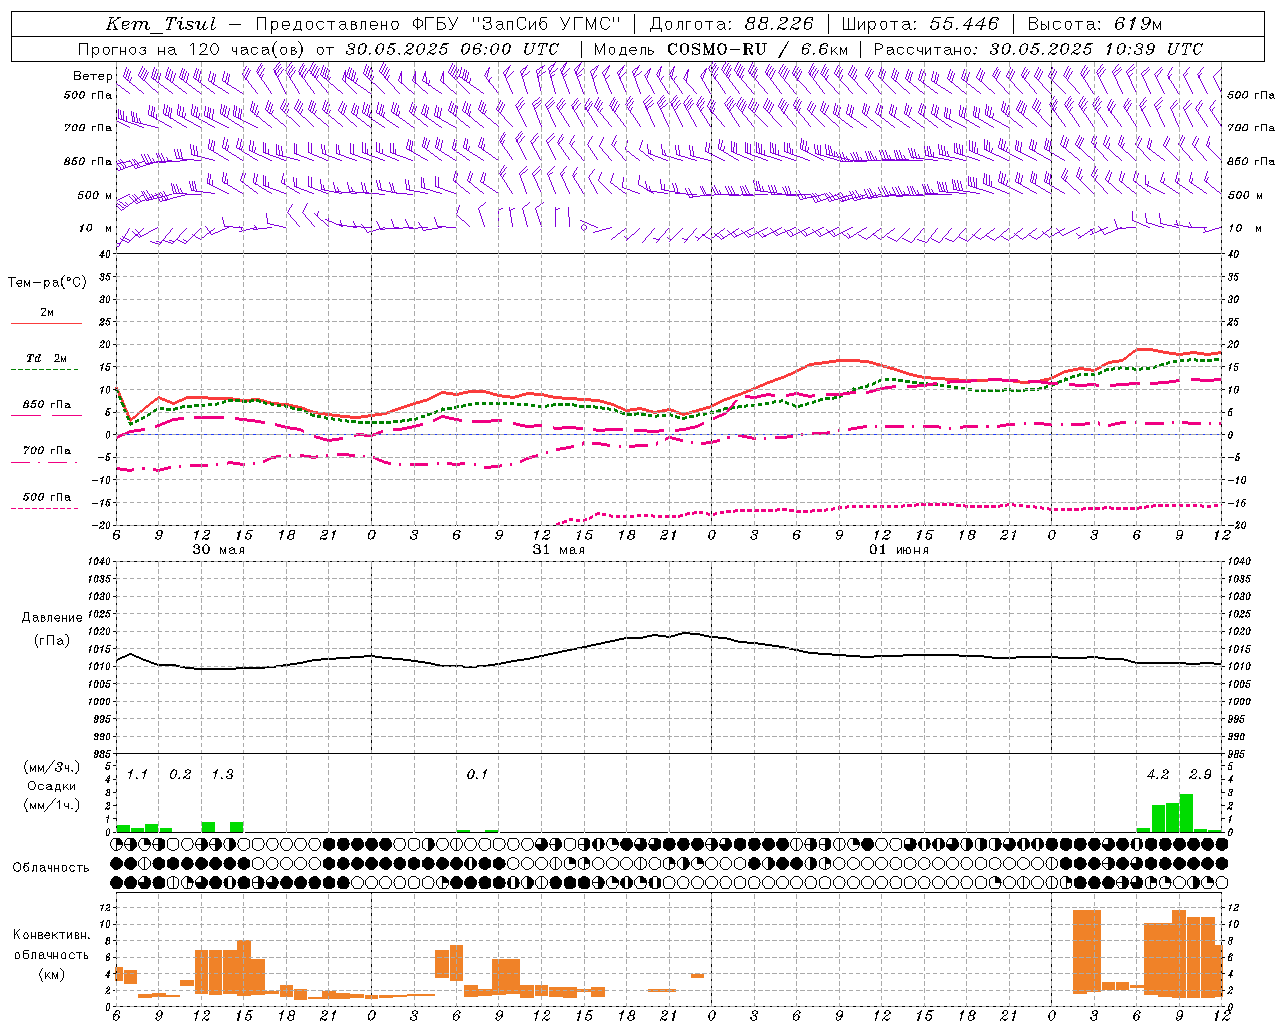Select the elevation text Высота: 619м

1095,24
